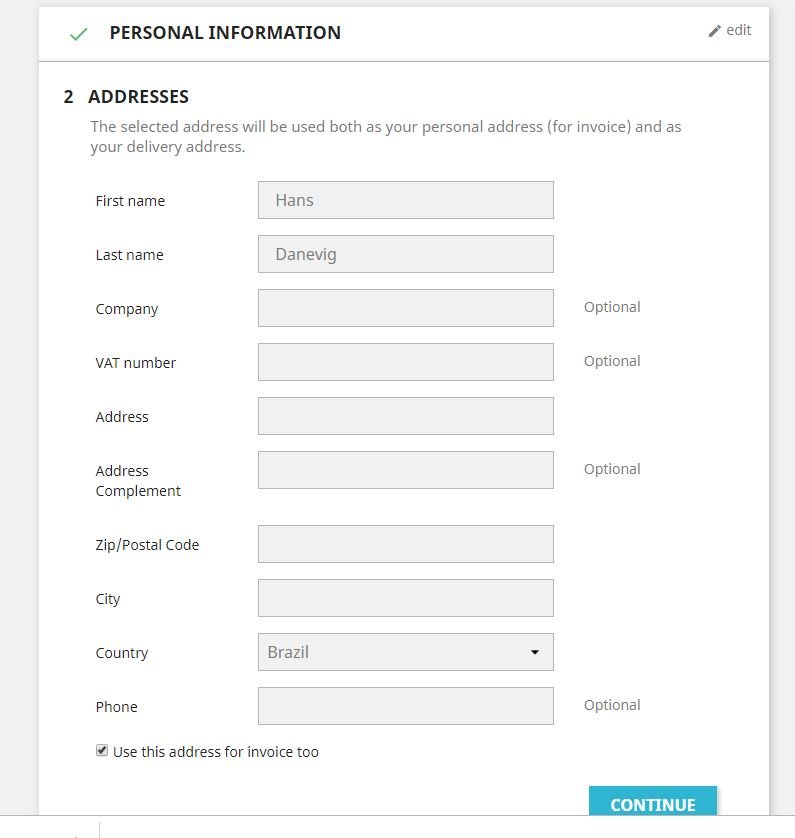The image size is (795, 838).
Task: Click the Address Complement label text
Action: (138, 481)
